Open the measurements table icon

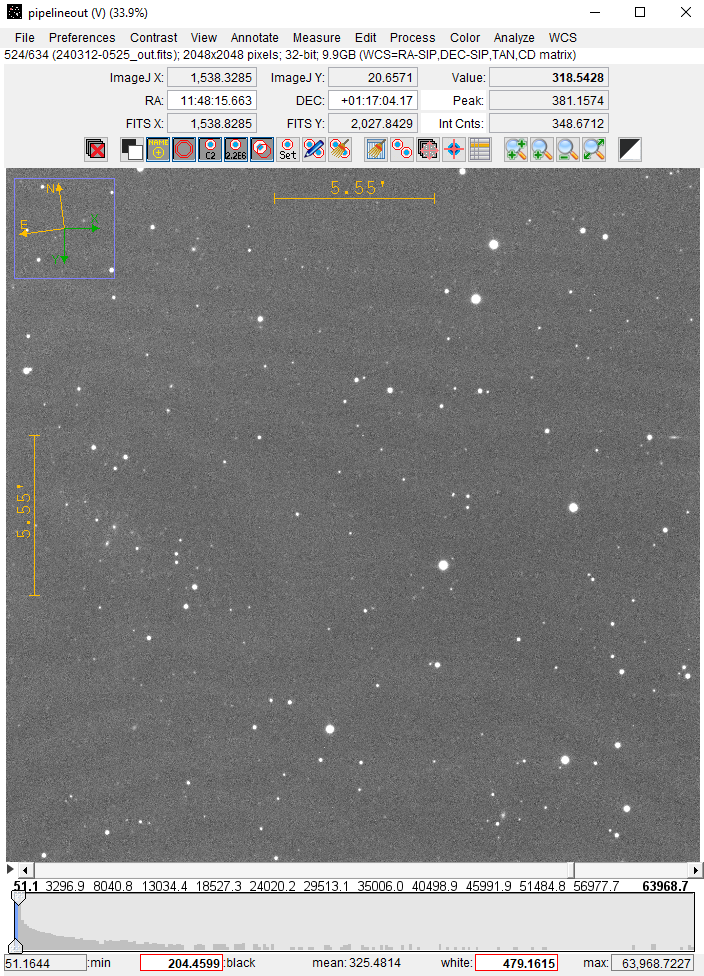pos(479,150)
